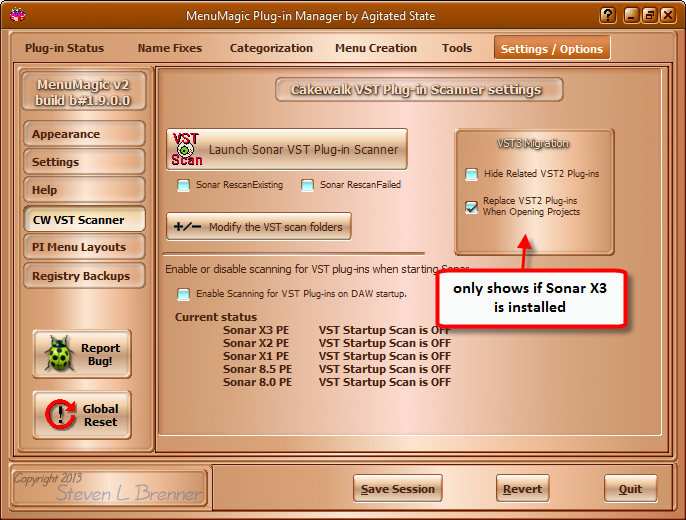This screenshot has height=520, width=686.
Task: Open the Name Fixes tab
Action: click(170, 48)
